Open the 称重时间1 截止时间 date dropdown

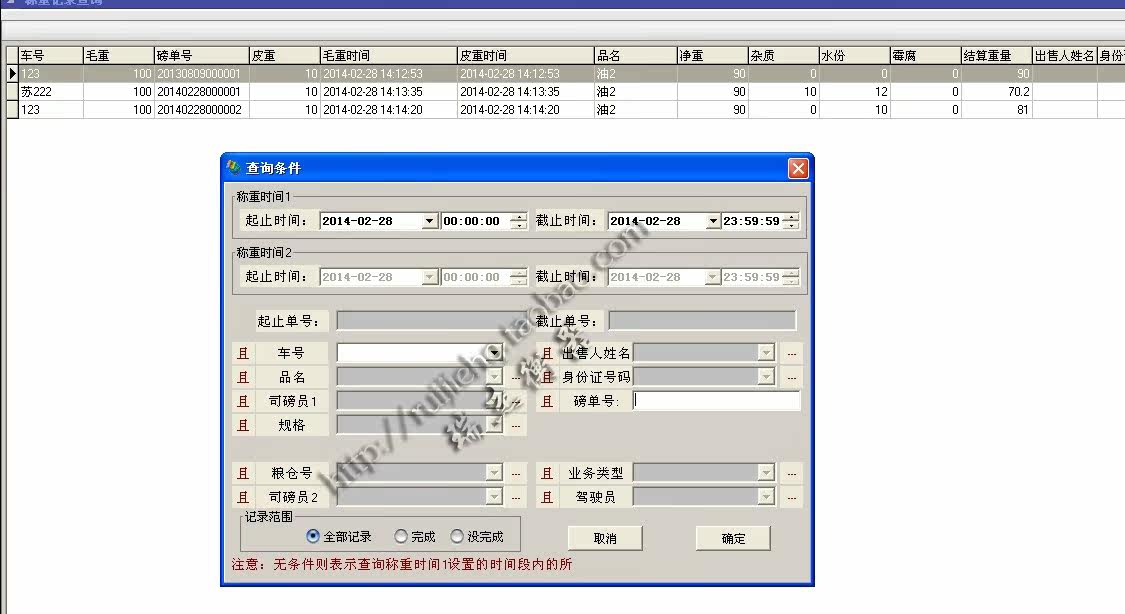coord(713,221)
